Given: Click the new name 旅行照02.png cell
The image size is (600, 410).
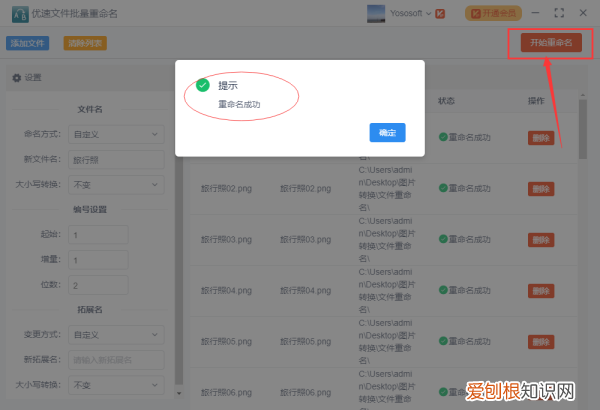Looking at the screenshot, I should (305, 189).
